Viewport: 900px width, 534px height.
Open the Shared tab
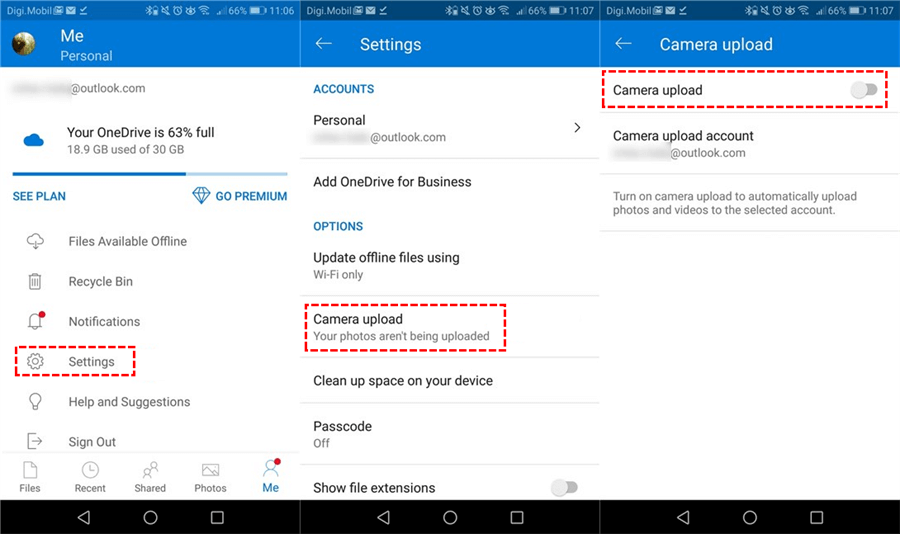click(150, 477)
